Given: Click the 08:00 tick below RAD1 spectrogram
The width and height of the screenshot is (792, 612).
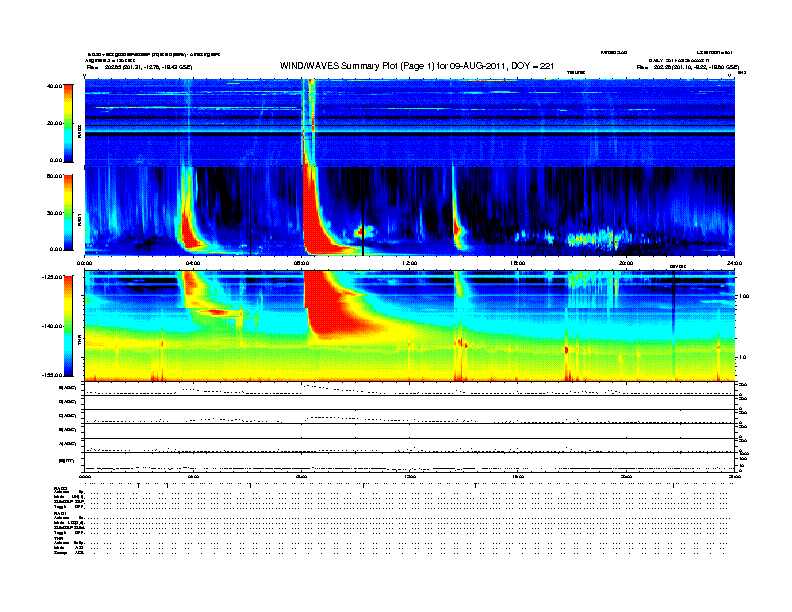Looking at the screenshot, I should pyautogui.click(x=301, y=263).
